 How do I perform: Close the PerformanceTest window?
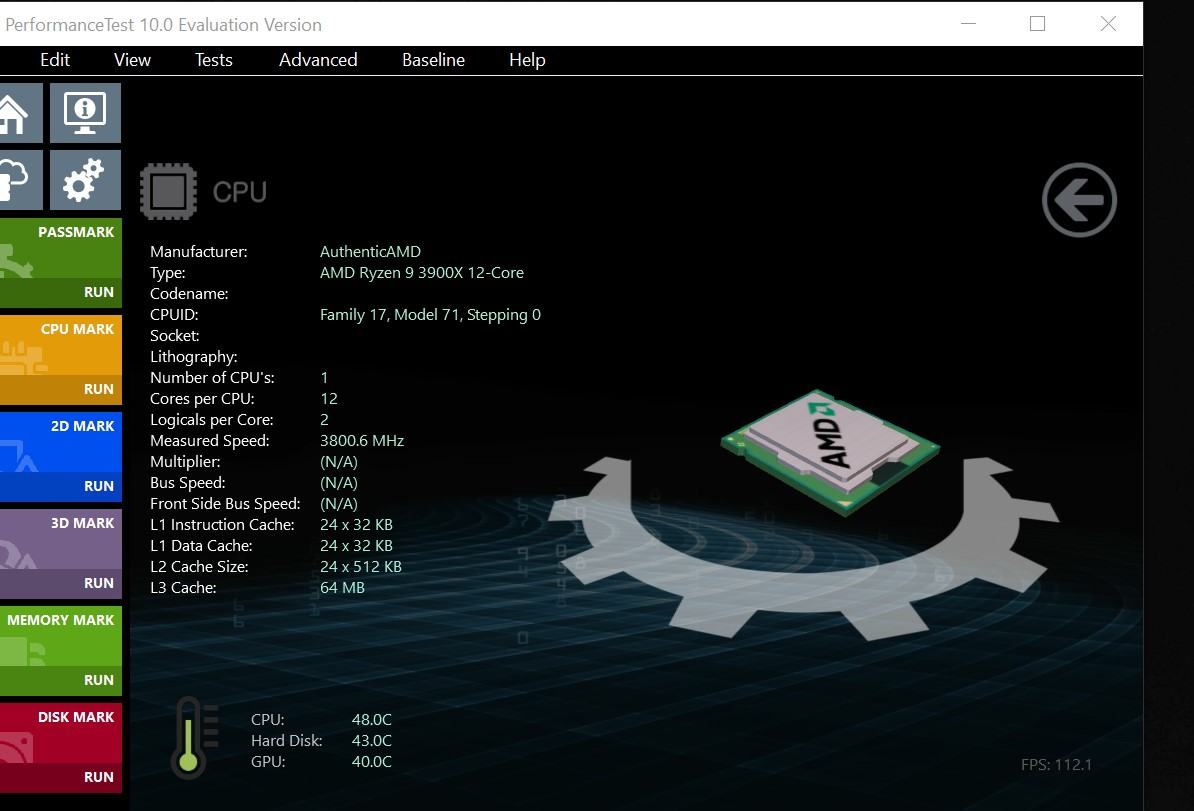click(1108, 24)
